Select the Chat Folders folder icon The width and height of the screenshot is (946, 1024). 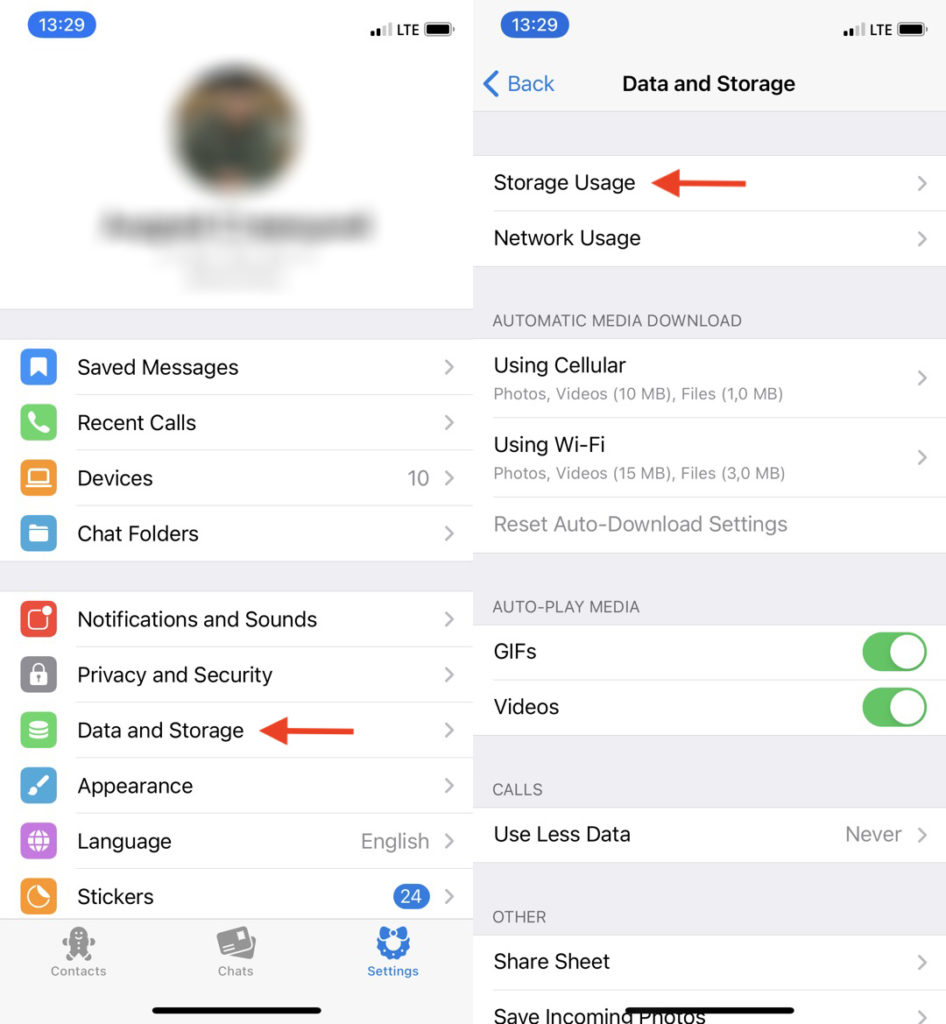coord(39,534)
